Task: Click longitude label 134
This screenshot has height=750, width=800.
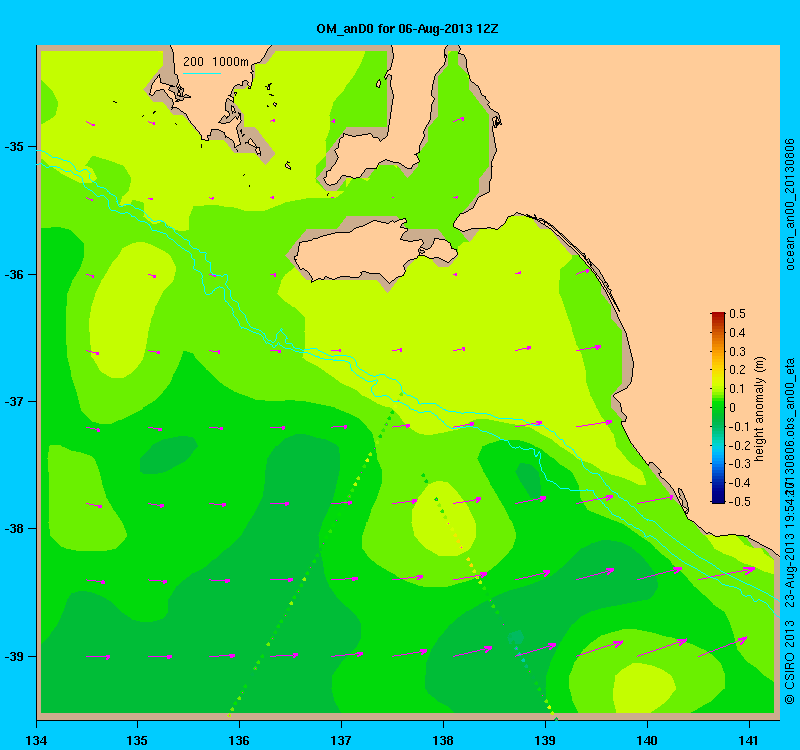Action: pos(36,740)
